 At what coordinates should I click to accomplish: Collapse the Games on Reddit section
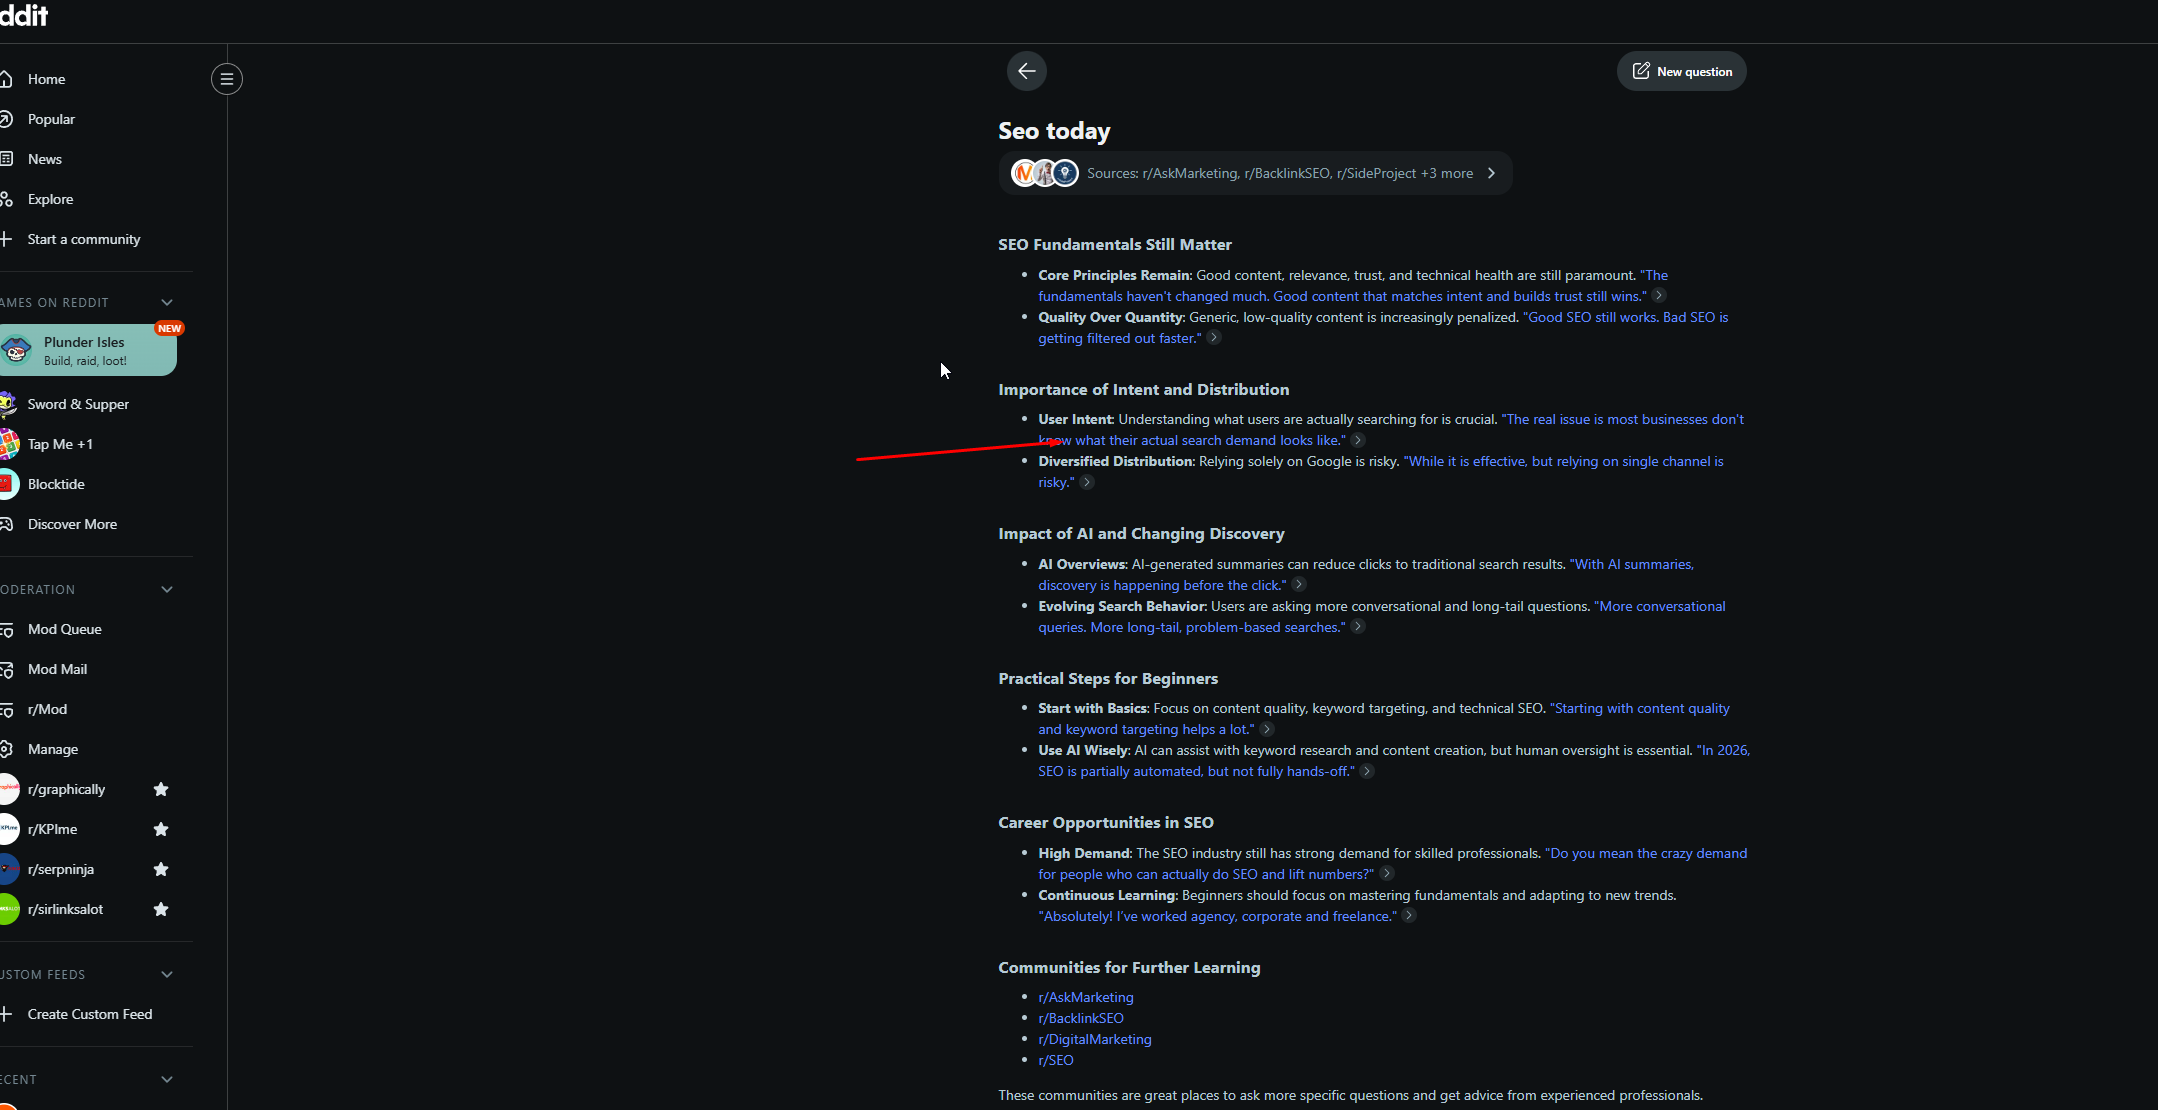(167, 302)
